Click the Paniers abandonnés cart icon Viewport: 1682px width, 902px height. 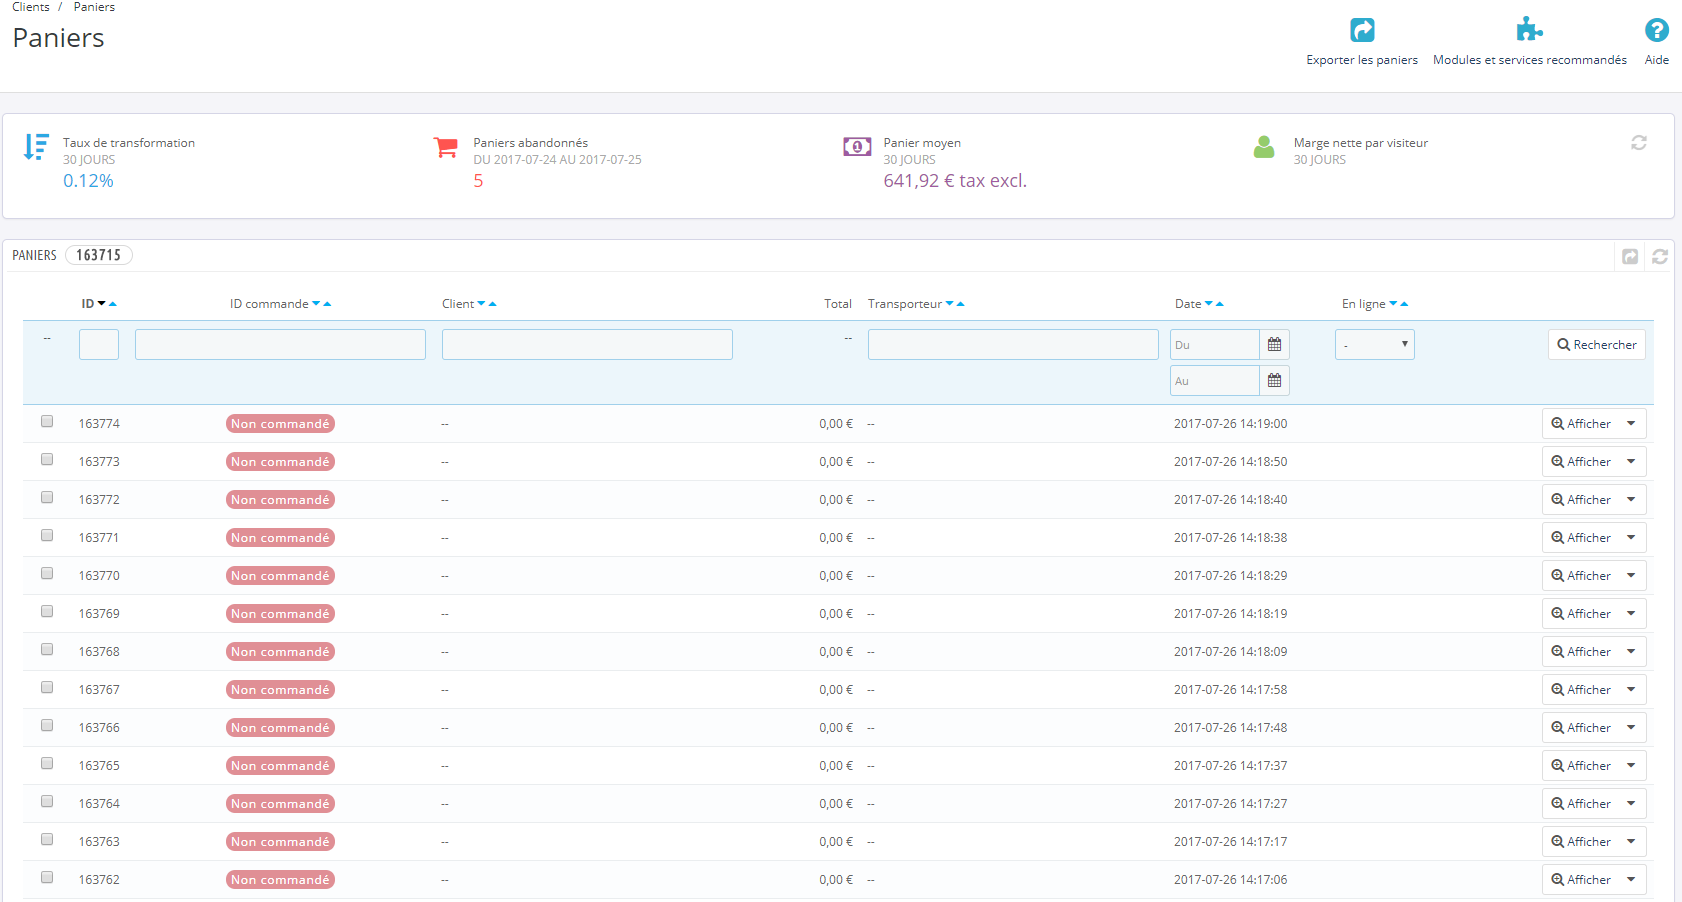click(x=446, y=147)
